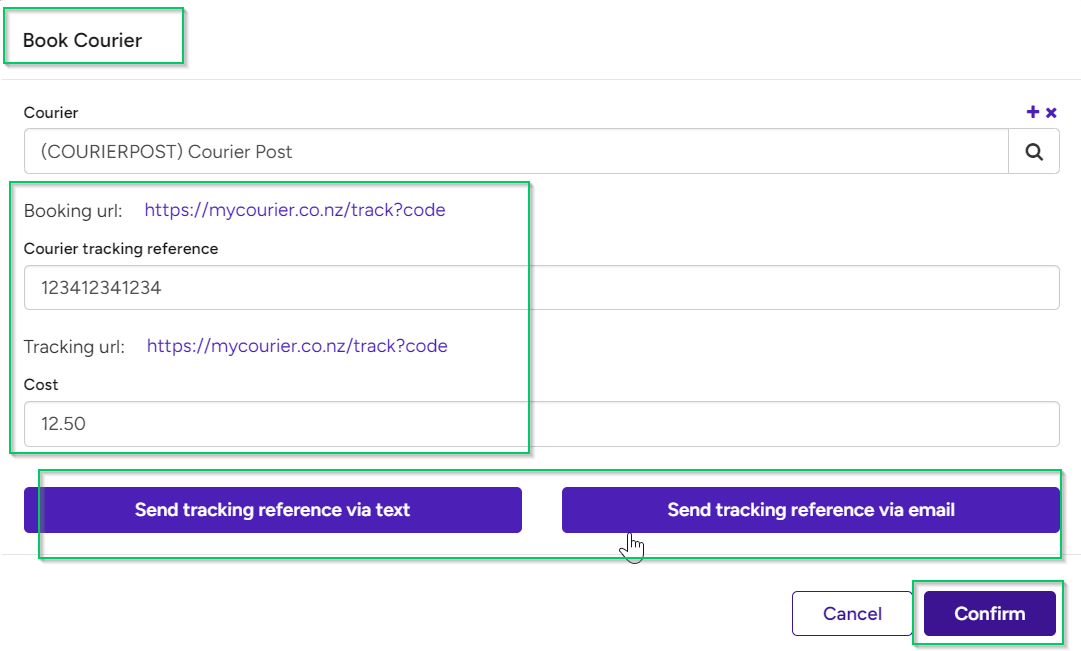Image resolution: width=1081 pixels, height=651 pixels.
Task: Click the Cost label
Action: click(41, 384)
